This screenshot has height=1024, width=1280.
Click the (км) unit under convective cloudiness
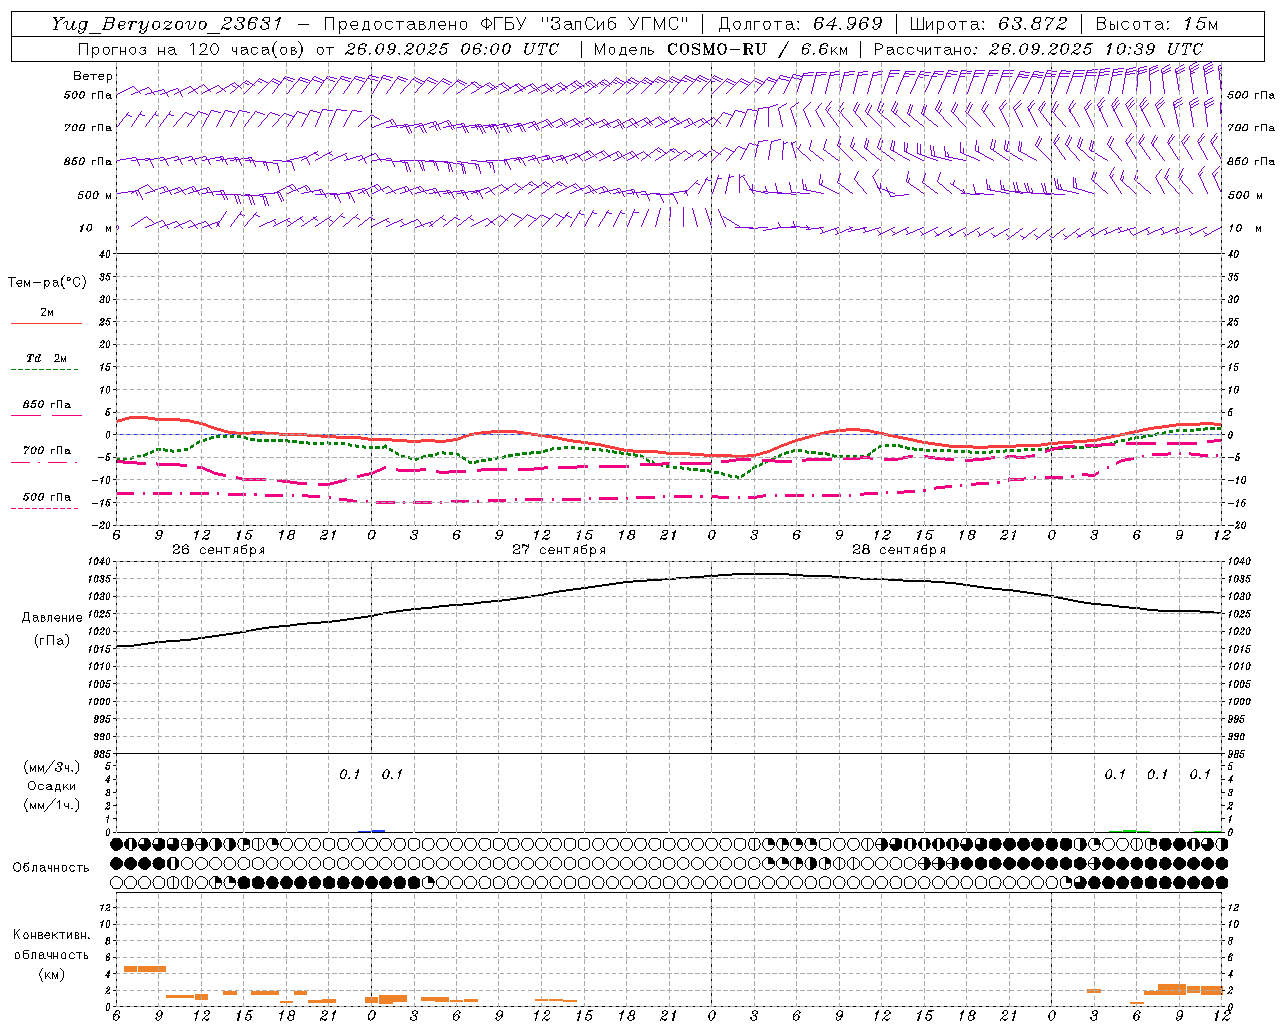(52, 974)
